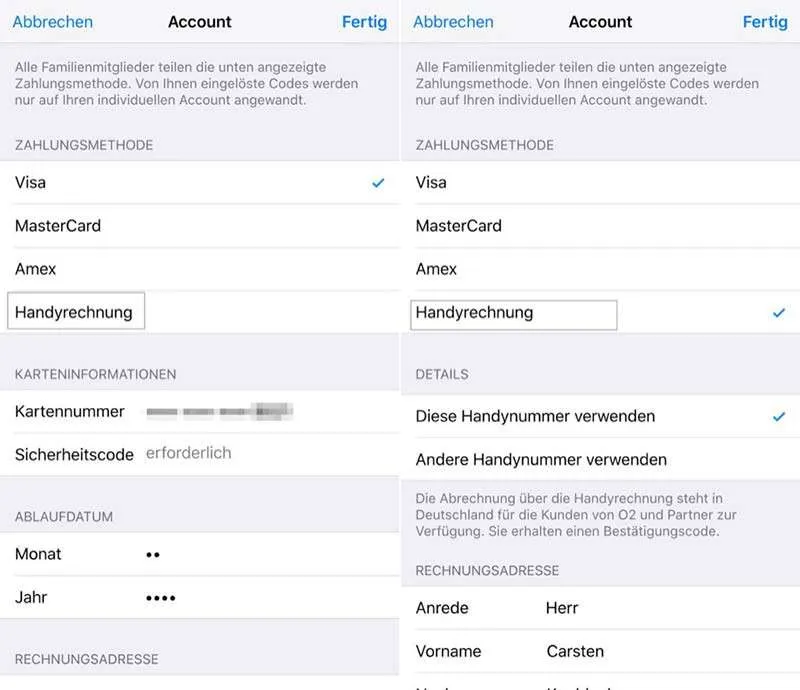The width and height of the screenshot is (800, 690).
Task: Choose MasterCard in right panel
Action: (x=601, y=226)
